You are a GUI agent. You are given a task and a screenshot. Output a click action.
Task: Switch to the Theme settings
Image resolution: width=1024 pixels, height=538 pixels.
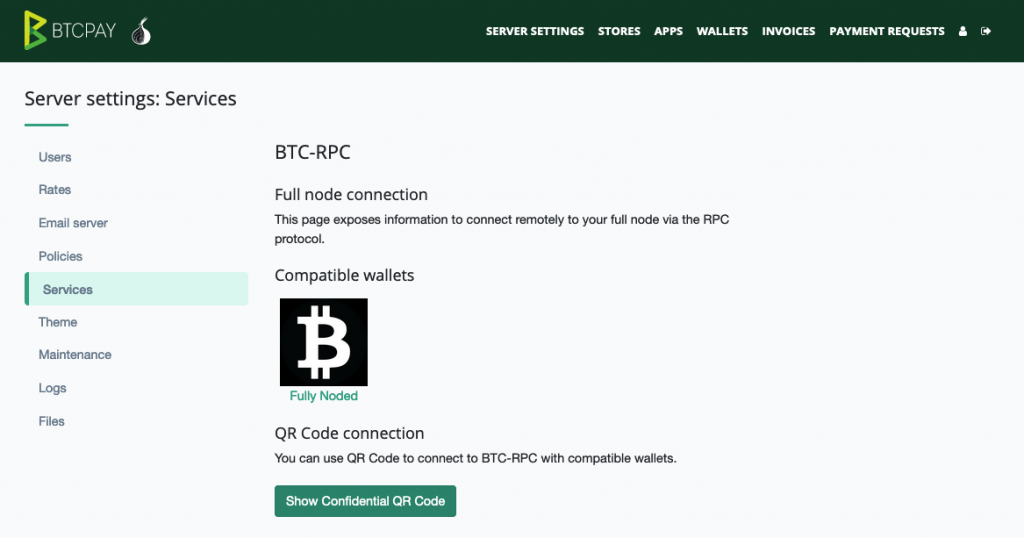coord(57,323)
